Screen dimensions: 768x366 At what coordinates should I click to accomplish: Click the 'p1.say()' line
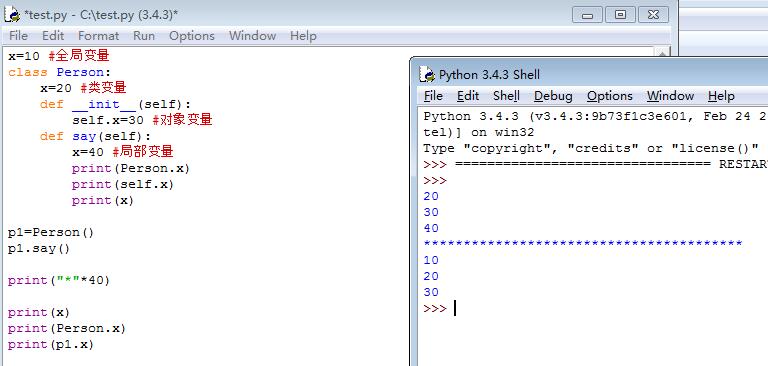point(39,248)
